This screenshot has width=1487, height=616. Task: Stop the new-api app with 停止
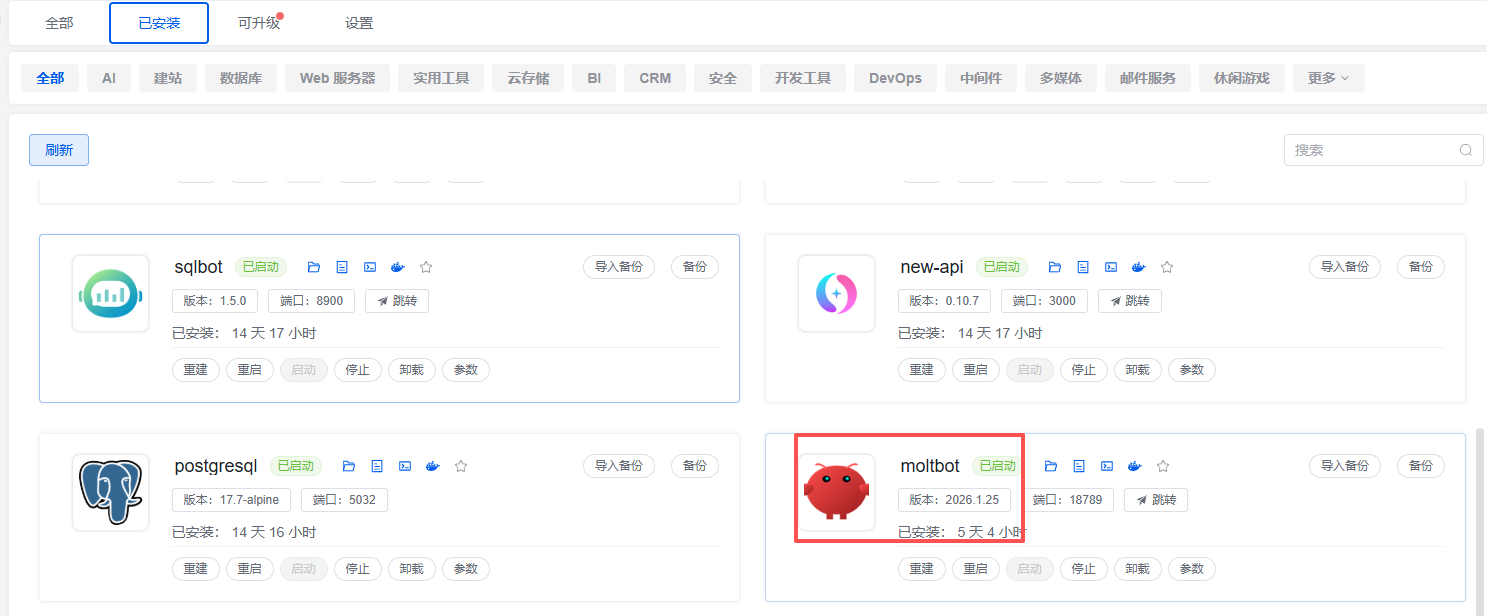pos(1083,370)
